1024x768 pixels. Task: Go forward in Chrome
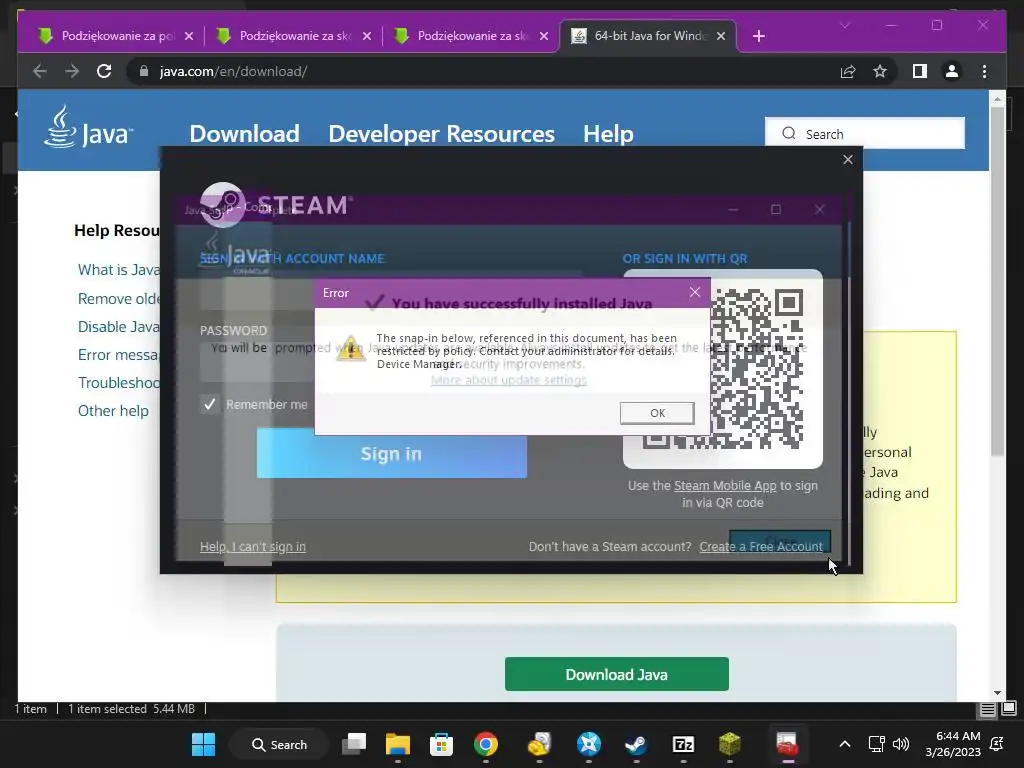pyautogui.click(x=72, y=71)
